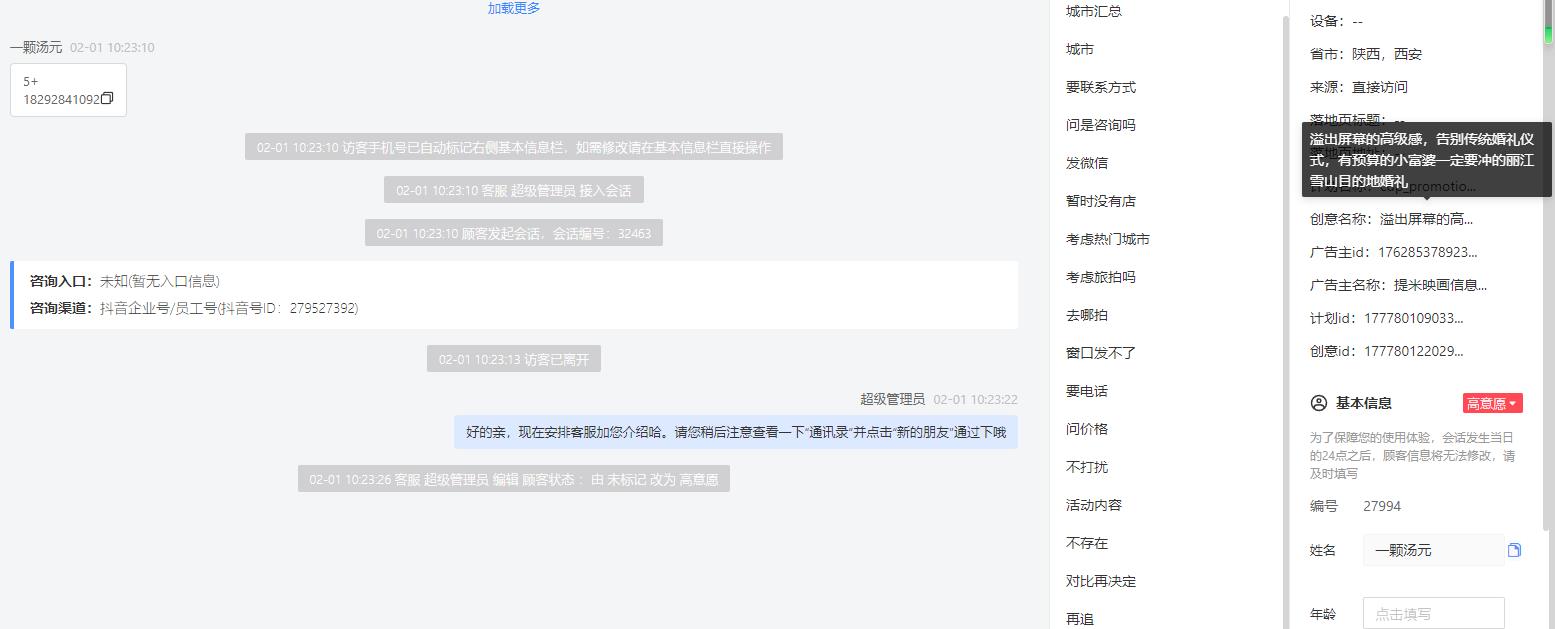
Task: Pick the 活动内容 quick reply
Action: click(x=1094, y=505)
